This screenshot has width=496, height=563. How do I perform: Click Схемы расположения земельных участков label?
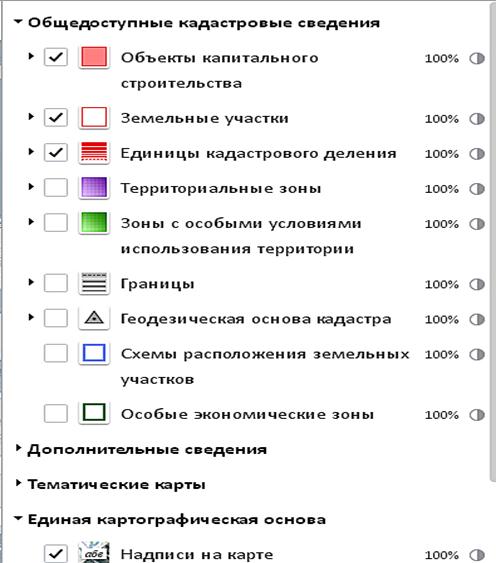tap(265, 367)
